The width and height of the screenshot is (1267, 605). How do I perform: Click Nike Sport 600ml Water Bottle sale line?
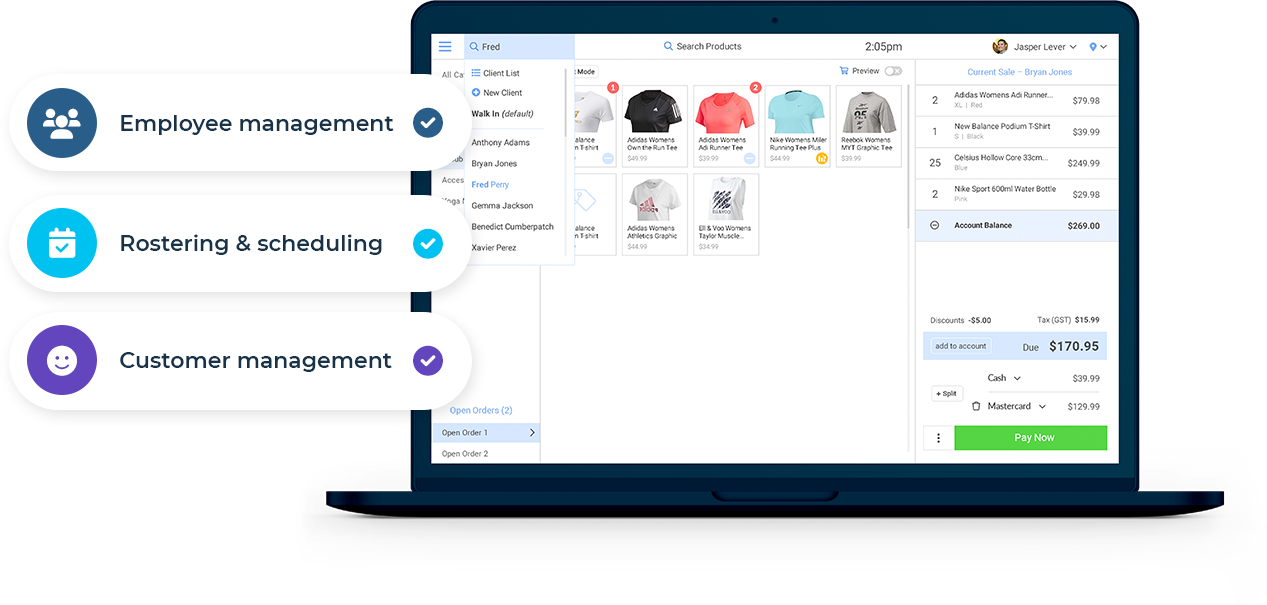1016,194
